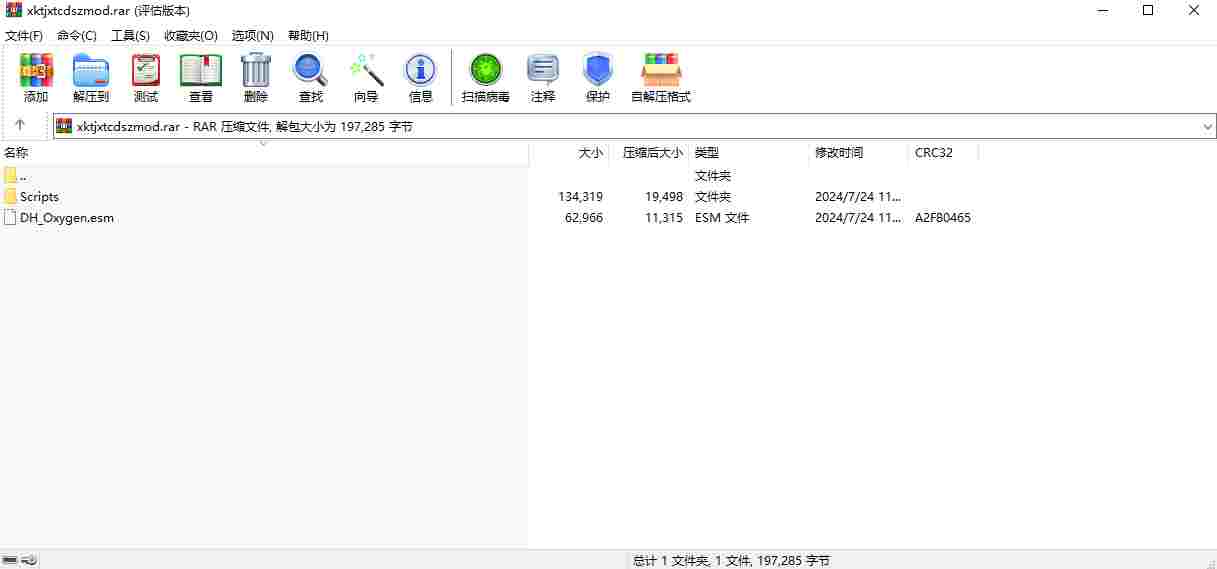Click status bar total summary text

click(x=731, y=560)
